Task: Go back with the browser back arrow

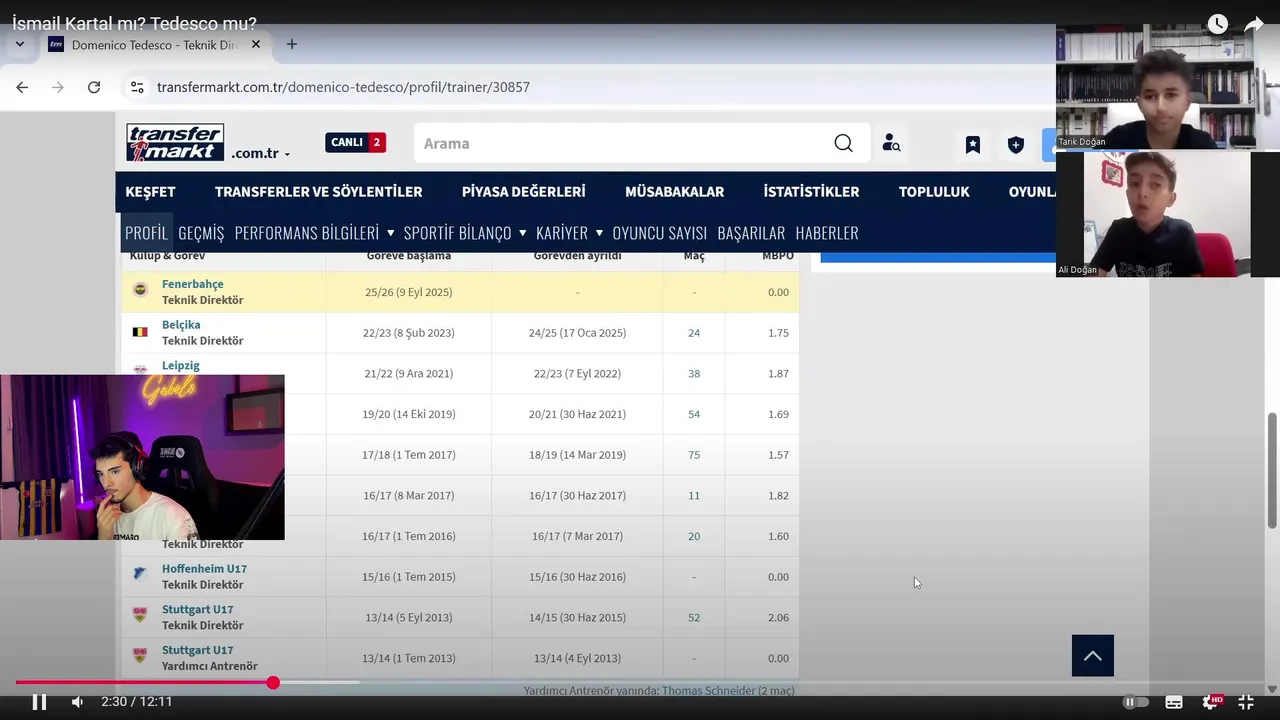Action: pos(22,87)
